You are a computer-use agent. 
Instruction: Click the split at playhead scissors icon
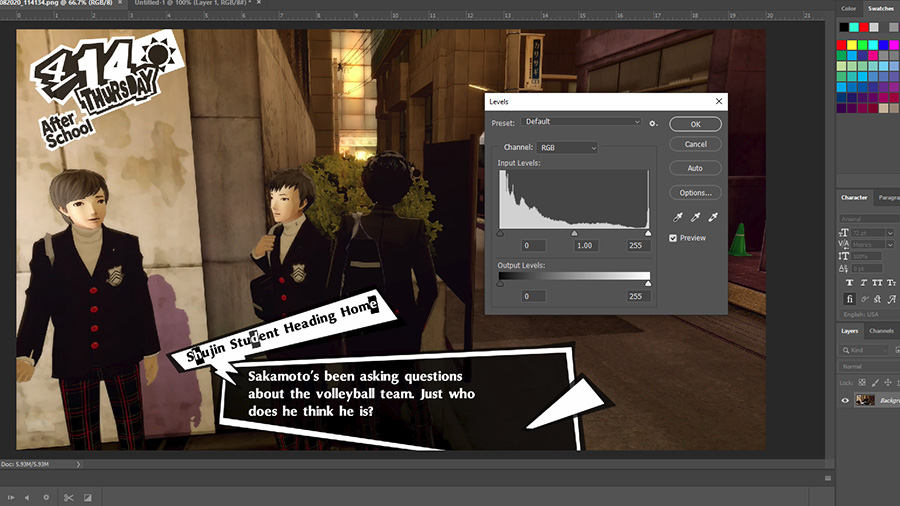click(68, 497)
